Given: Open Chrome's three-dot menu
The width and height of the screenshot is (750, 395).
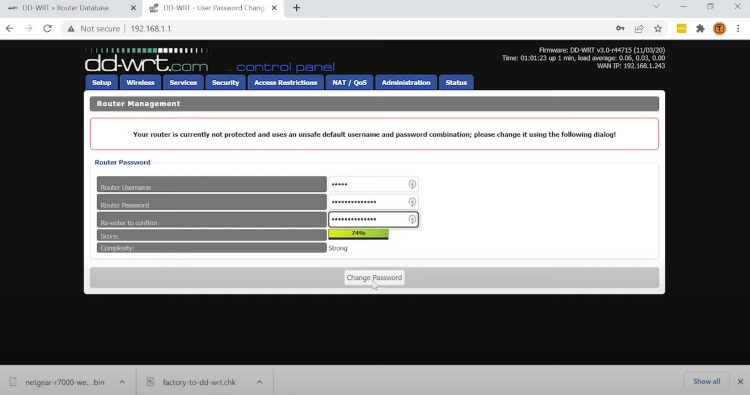Looking at the screenshot, I should click(x=738, y=29).
